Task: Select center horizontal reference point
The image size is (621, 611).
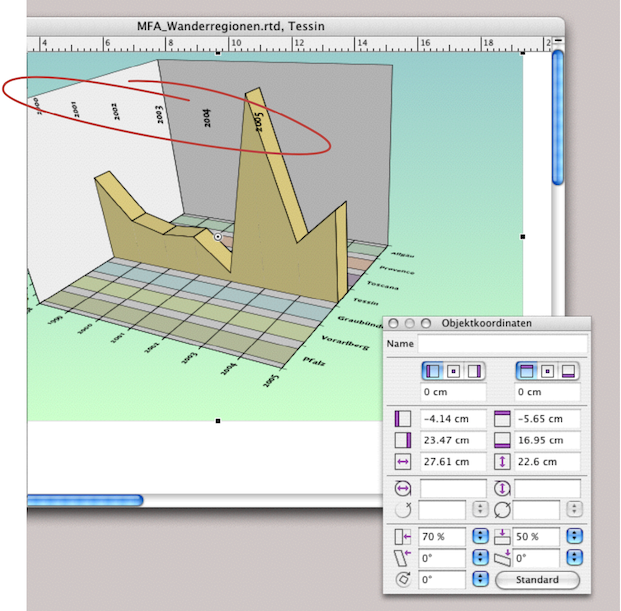Action: click(451, 371)
